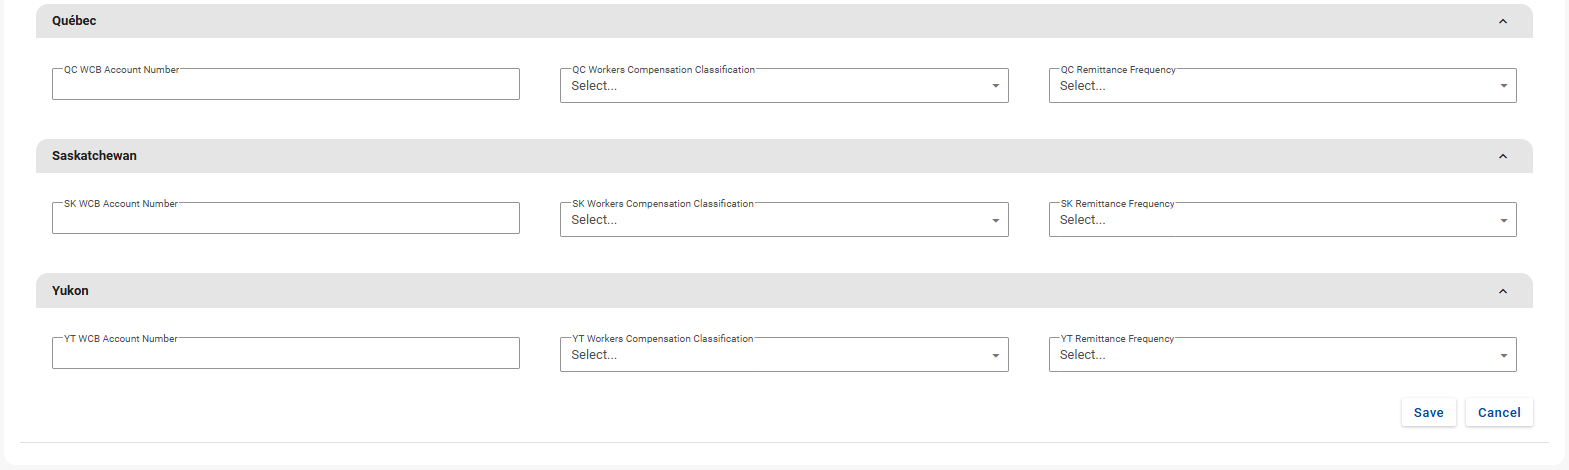Focus the SK WCB Account Number field
The height and width of the screenshot is (470, 1569).
[285, 219]
